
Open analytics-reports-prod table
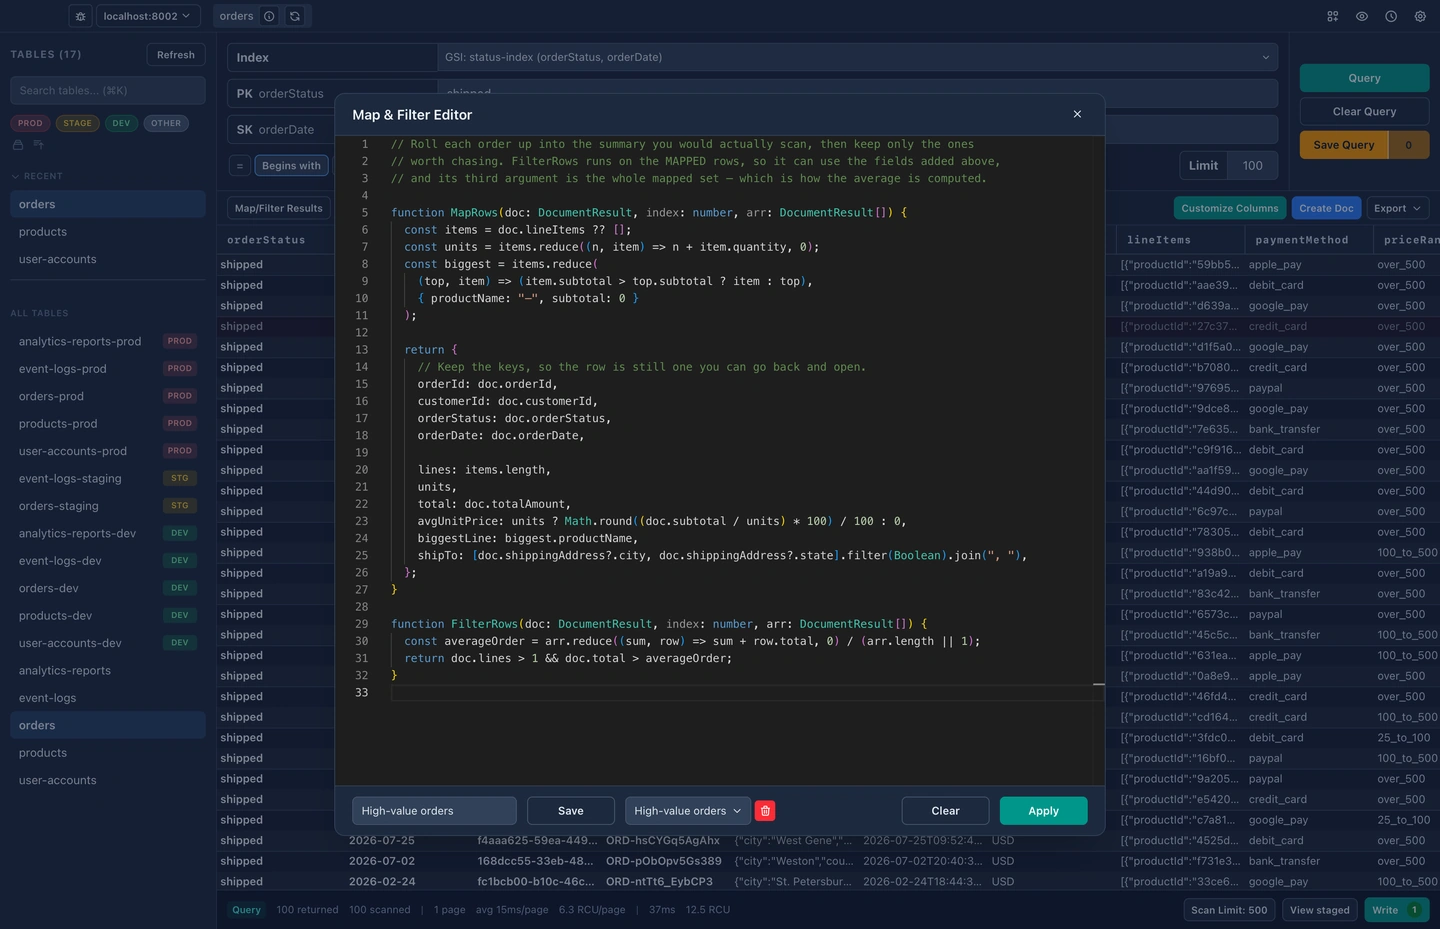107,341
